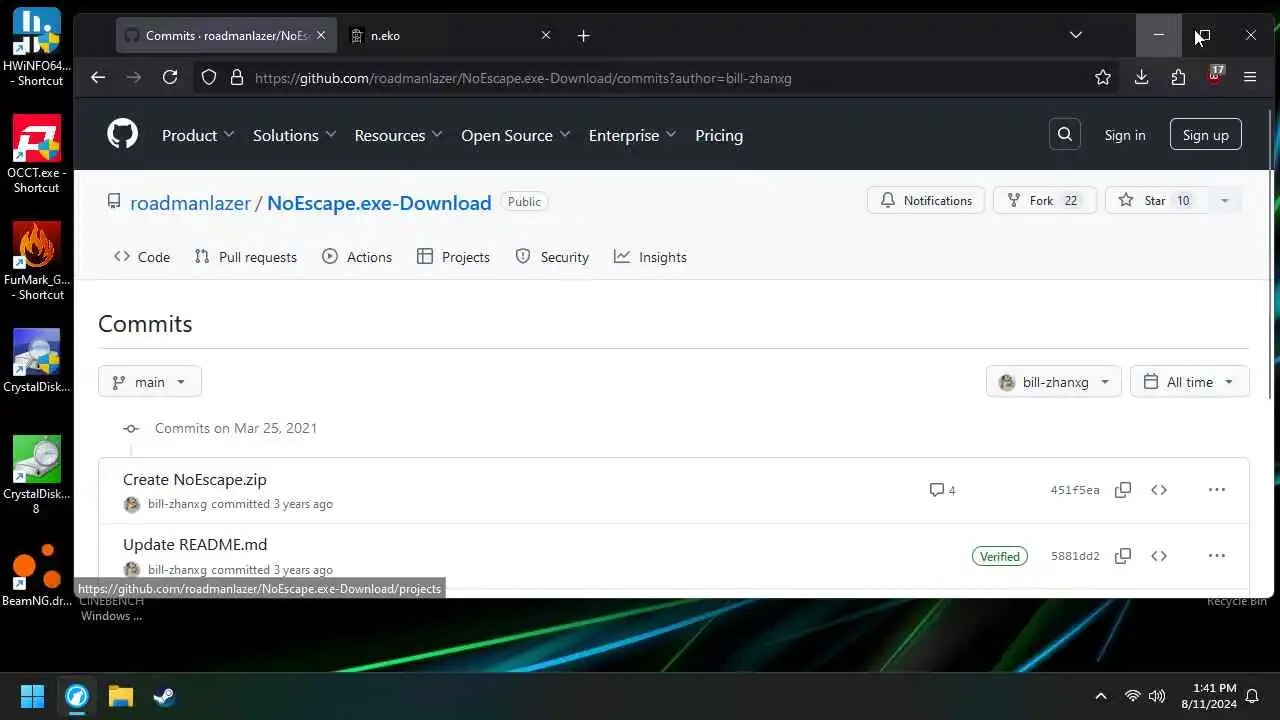Copy full SHA for commit 451f5ea
The height and width of the screenshot is (720, 1280).
1123,490
